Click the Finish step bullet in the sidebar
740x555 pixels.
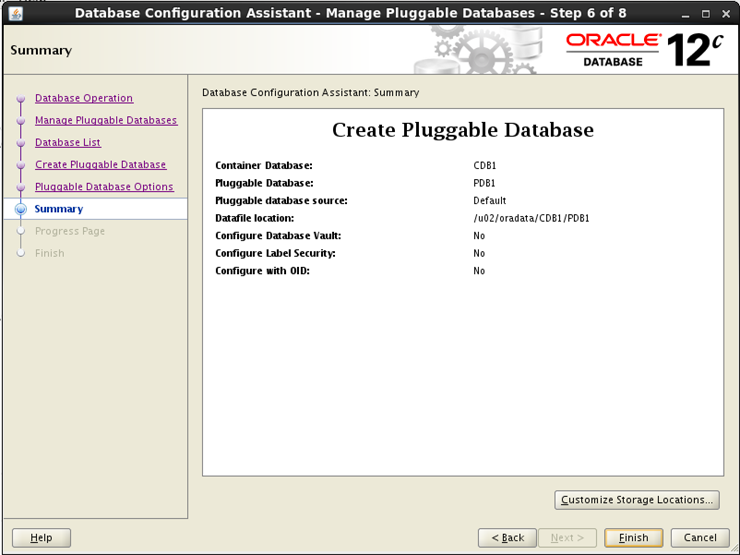pyautogui.click(x=21, y=253)
